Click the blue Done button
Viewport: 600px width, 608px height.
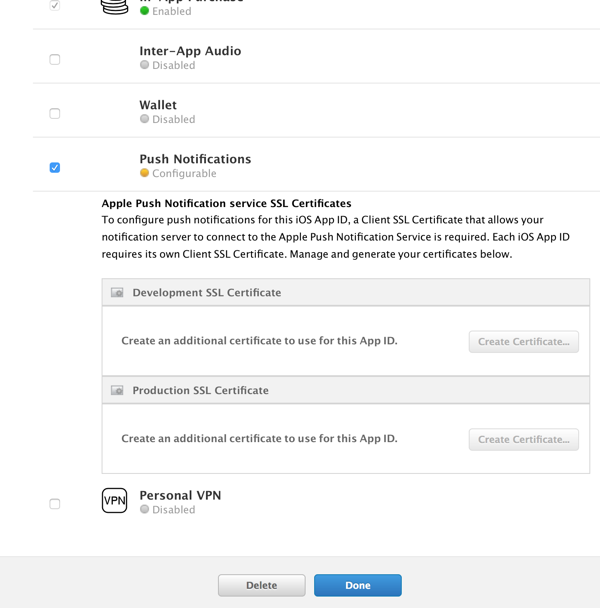tap(357, 585)
